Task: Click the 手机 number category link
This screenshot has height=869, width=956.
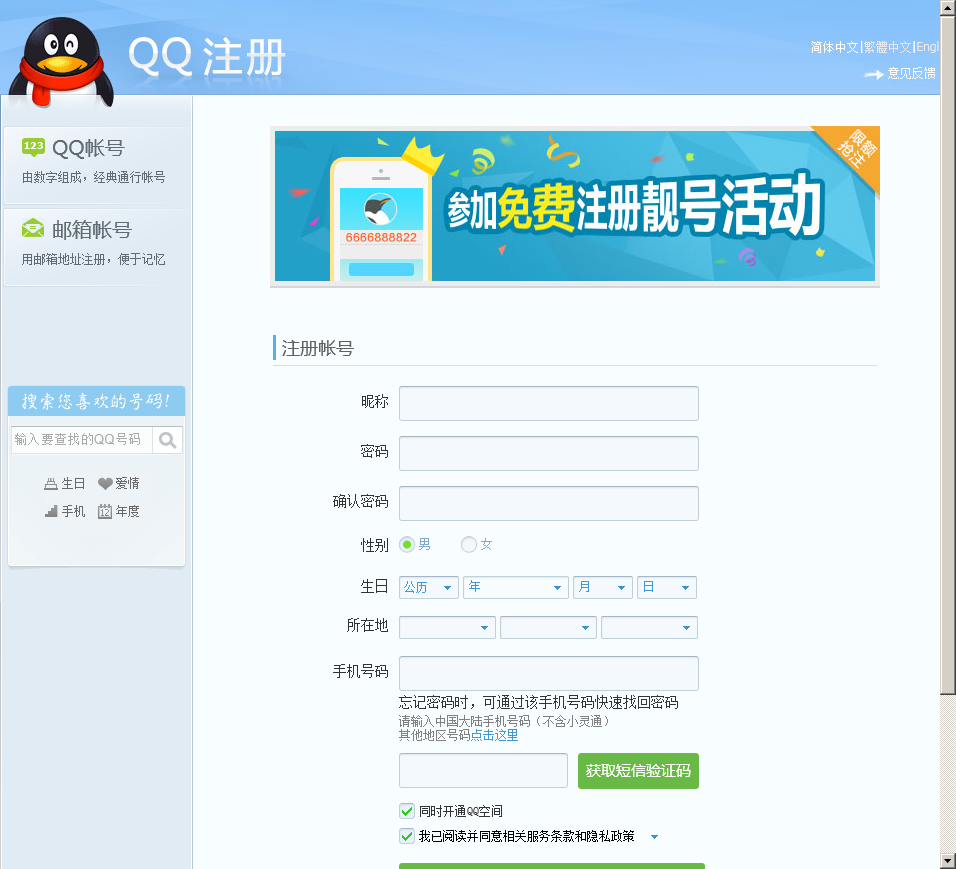Action: click(73, 511)
